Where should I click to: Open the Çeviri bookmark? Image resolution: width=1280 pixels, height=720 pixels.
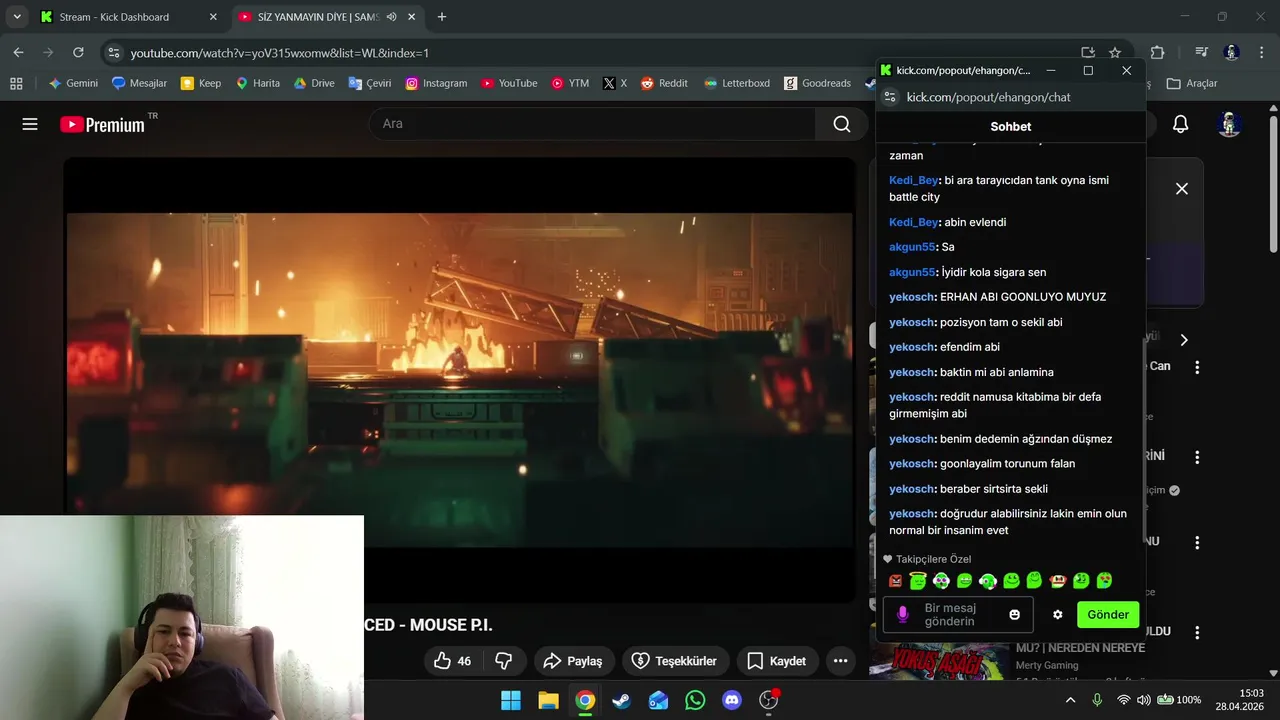[x=370, y=84]
